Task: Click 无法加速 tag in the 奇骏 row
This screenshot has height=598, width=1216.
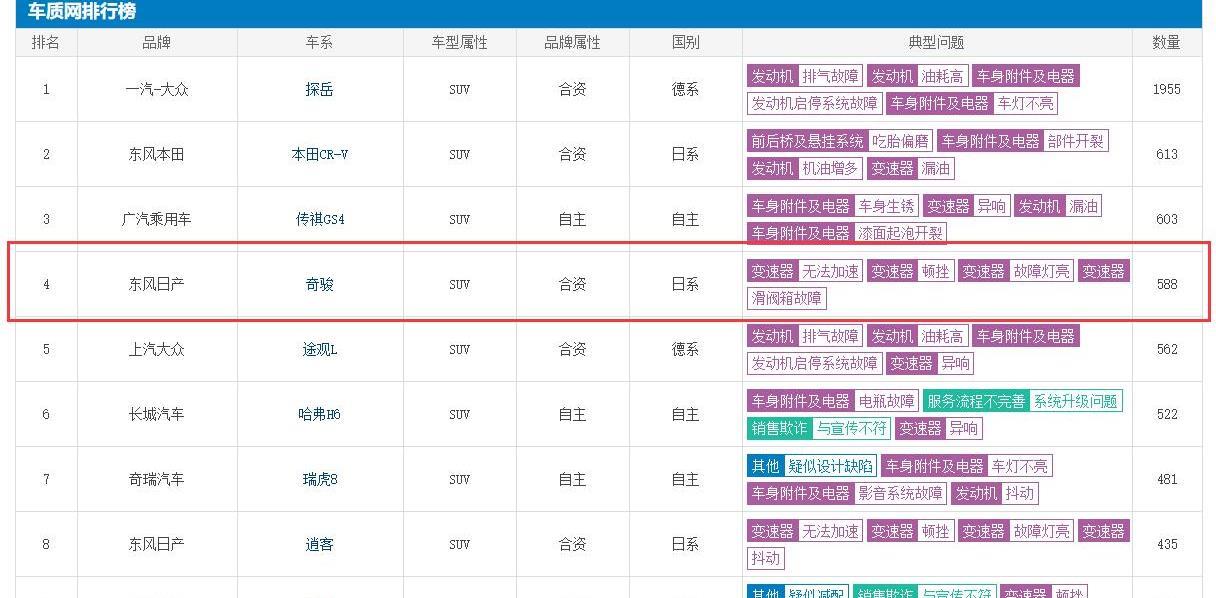Action: pyautogui.click(x=830, y=271)
